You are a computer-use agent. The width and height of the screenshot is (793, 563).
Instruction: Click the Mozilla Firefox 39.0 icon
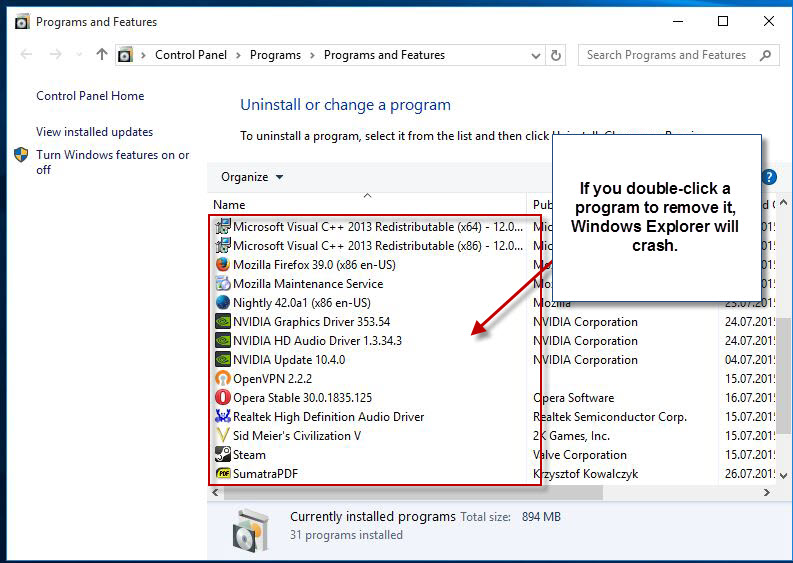(223, 265)
